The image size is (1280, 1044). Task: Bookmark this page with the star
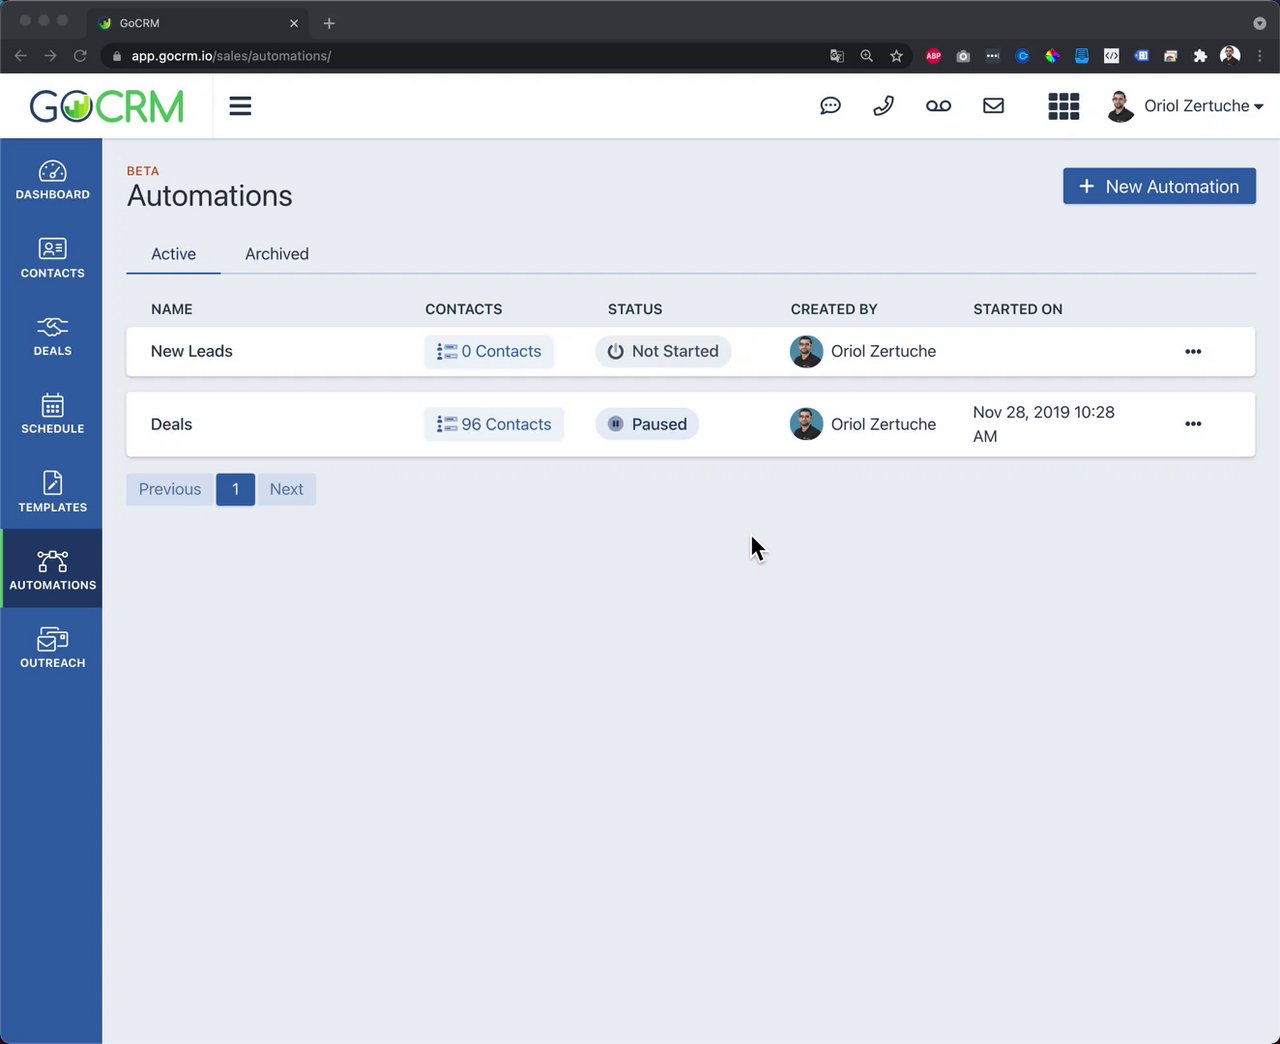(896, 56)
